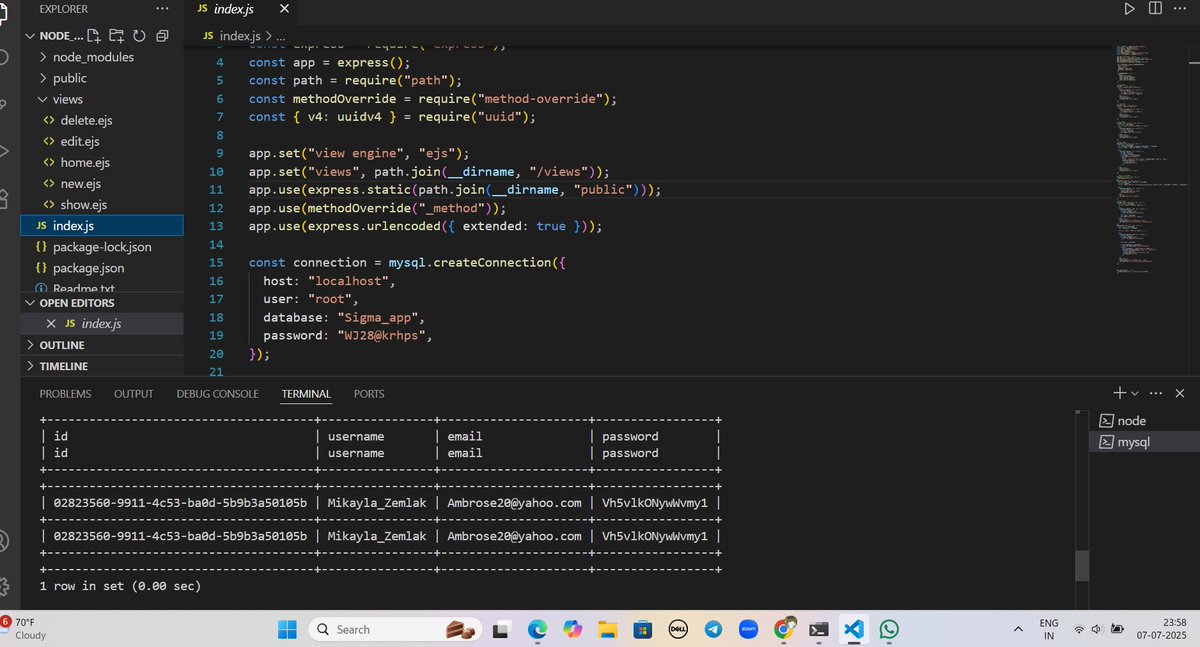This screenshot has width=1200, height=647.
Task: Open Zoom from the taskbar
Action: click(x=748, y=629)
